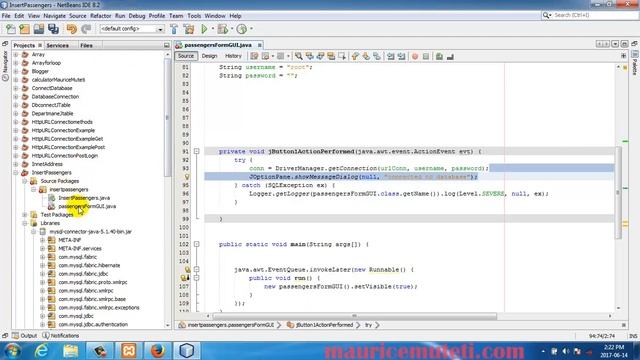This screenshot has height=360, width=640.
Task: Open the Tools menu
Action: (194, 16)
